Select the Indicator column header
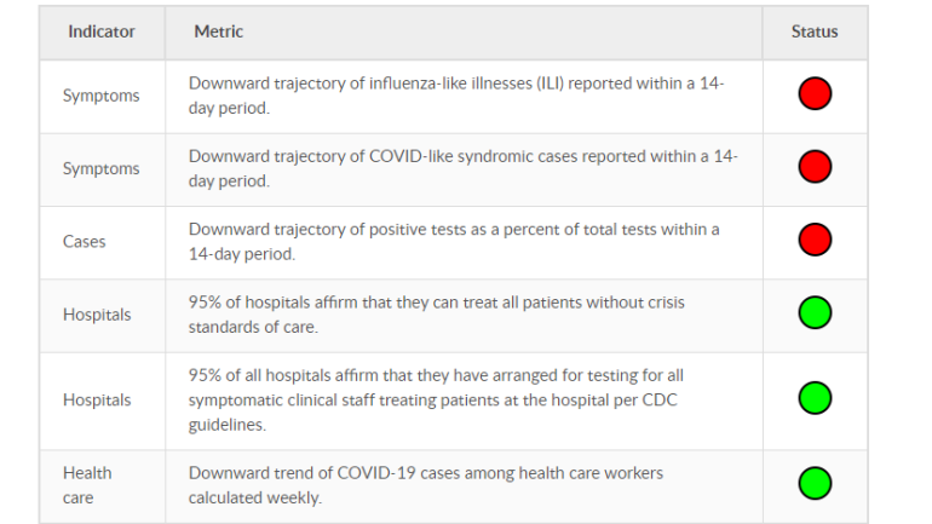This screenshot has height=524, width=932. (101, 31)
